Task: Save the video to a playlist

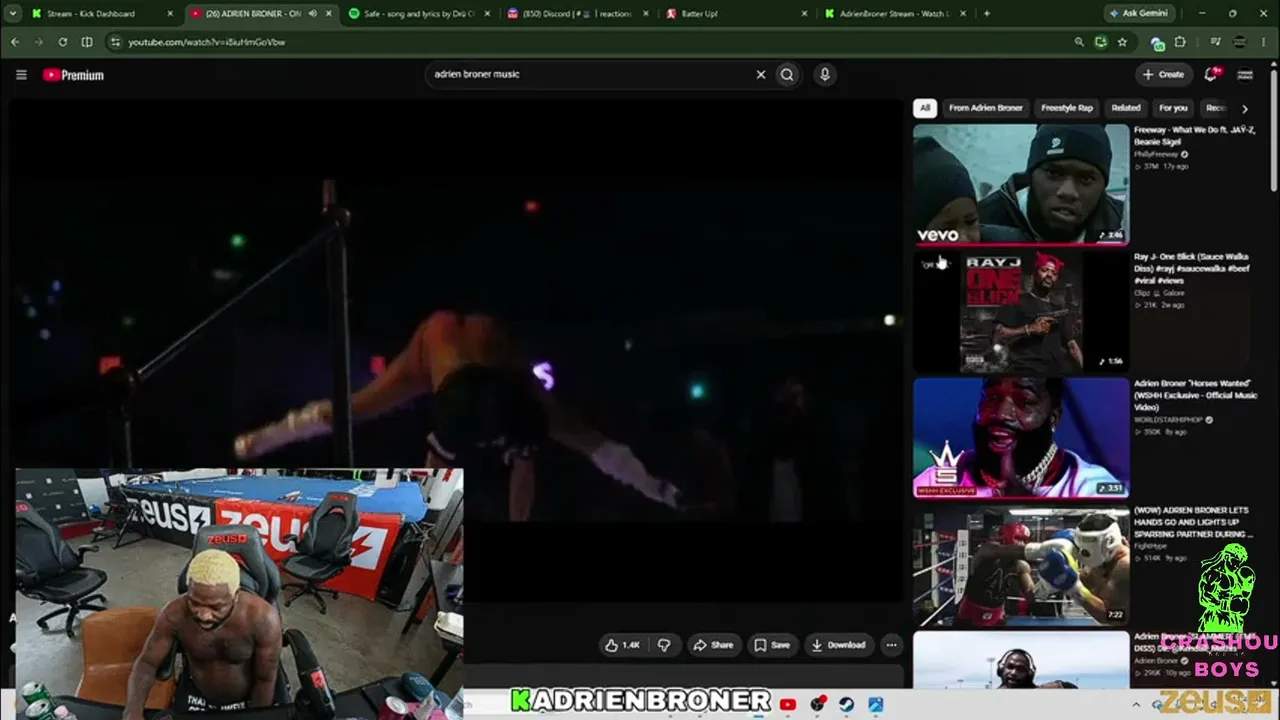Action: (772, 645)
